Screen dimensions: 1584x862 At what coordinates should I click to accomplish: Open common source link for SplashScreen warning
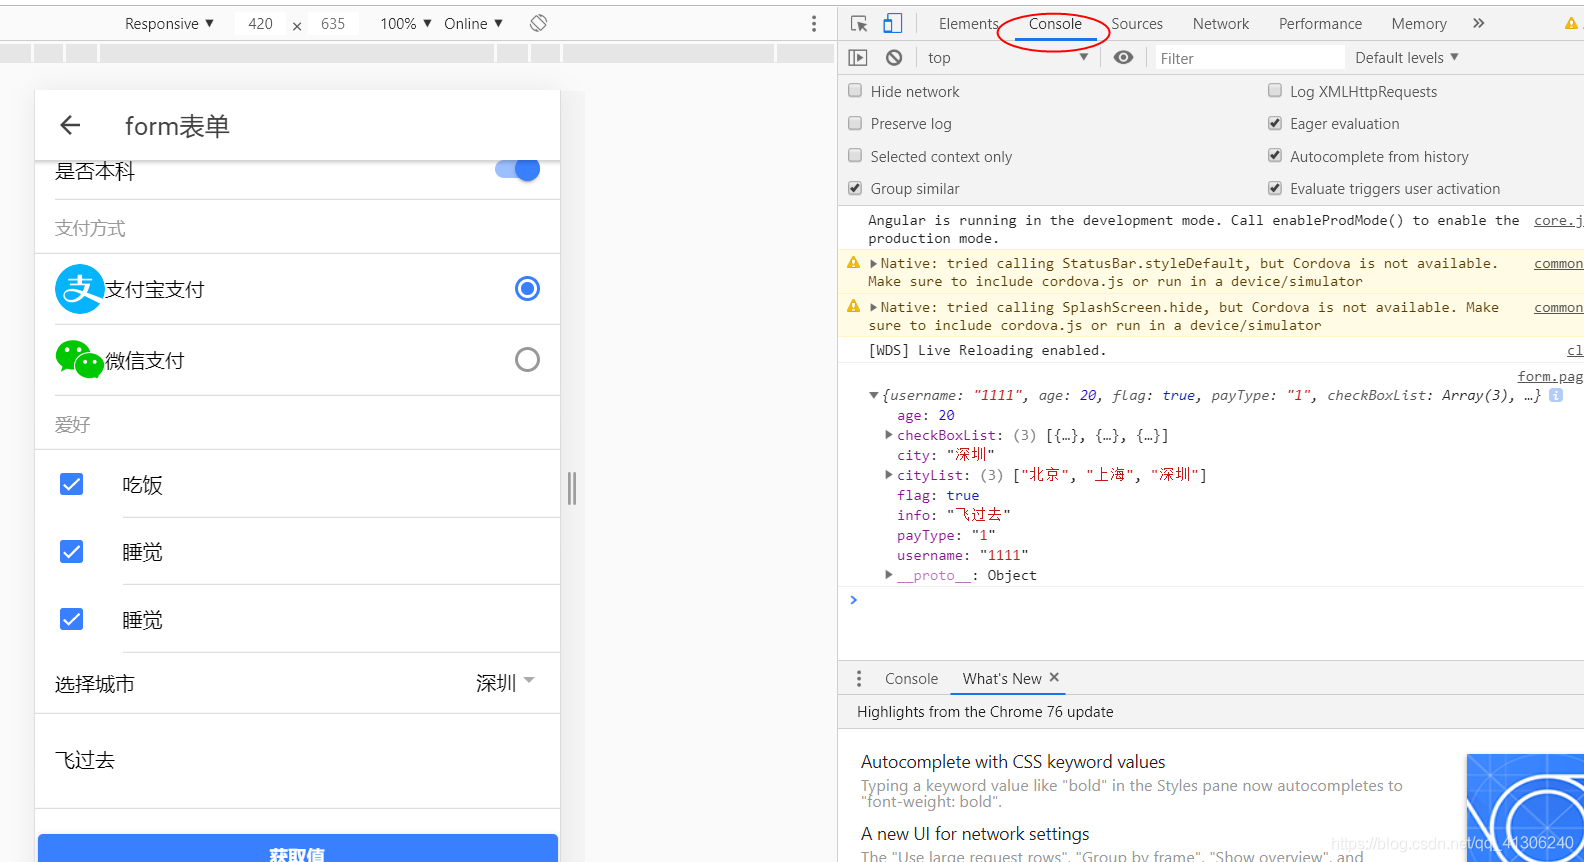1558,307
